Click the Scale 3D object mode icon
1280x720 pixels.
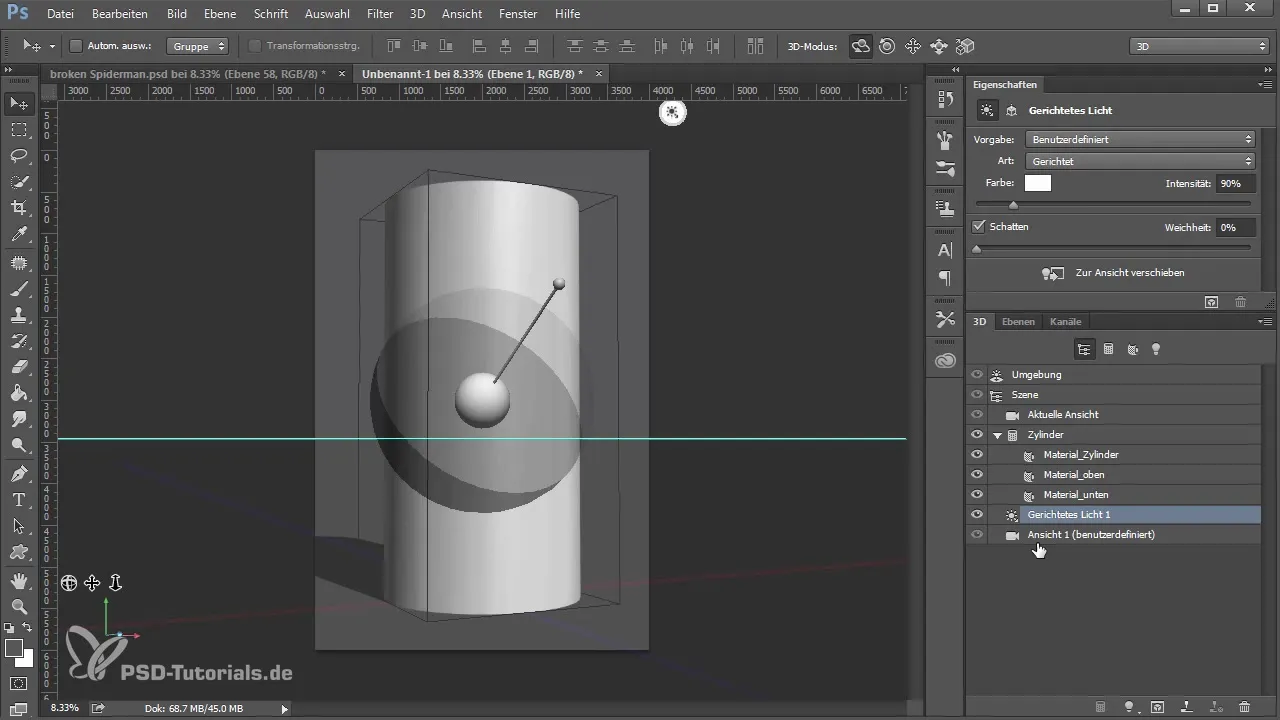pos(965,46)
